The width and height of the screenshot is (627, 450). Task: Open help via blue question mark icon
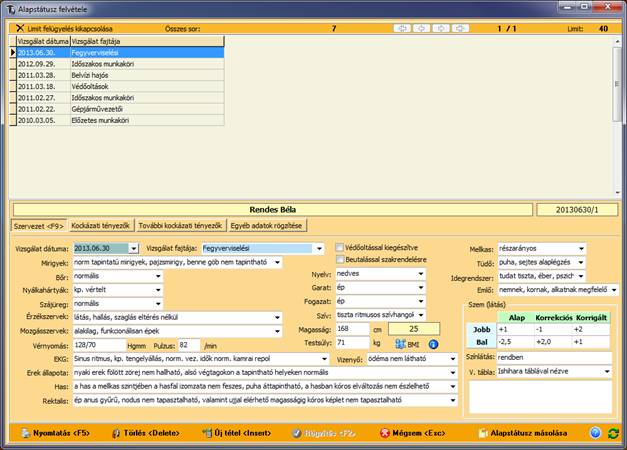pyautogui.click(x=595, y=433)
